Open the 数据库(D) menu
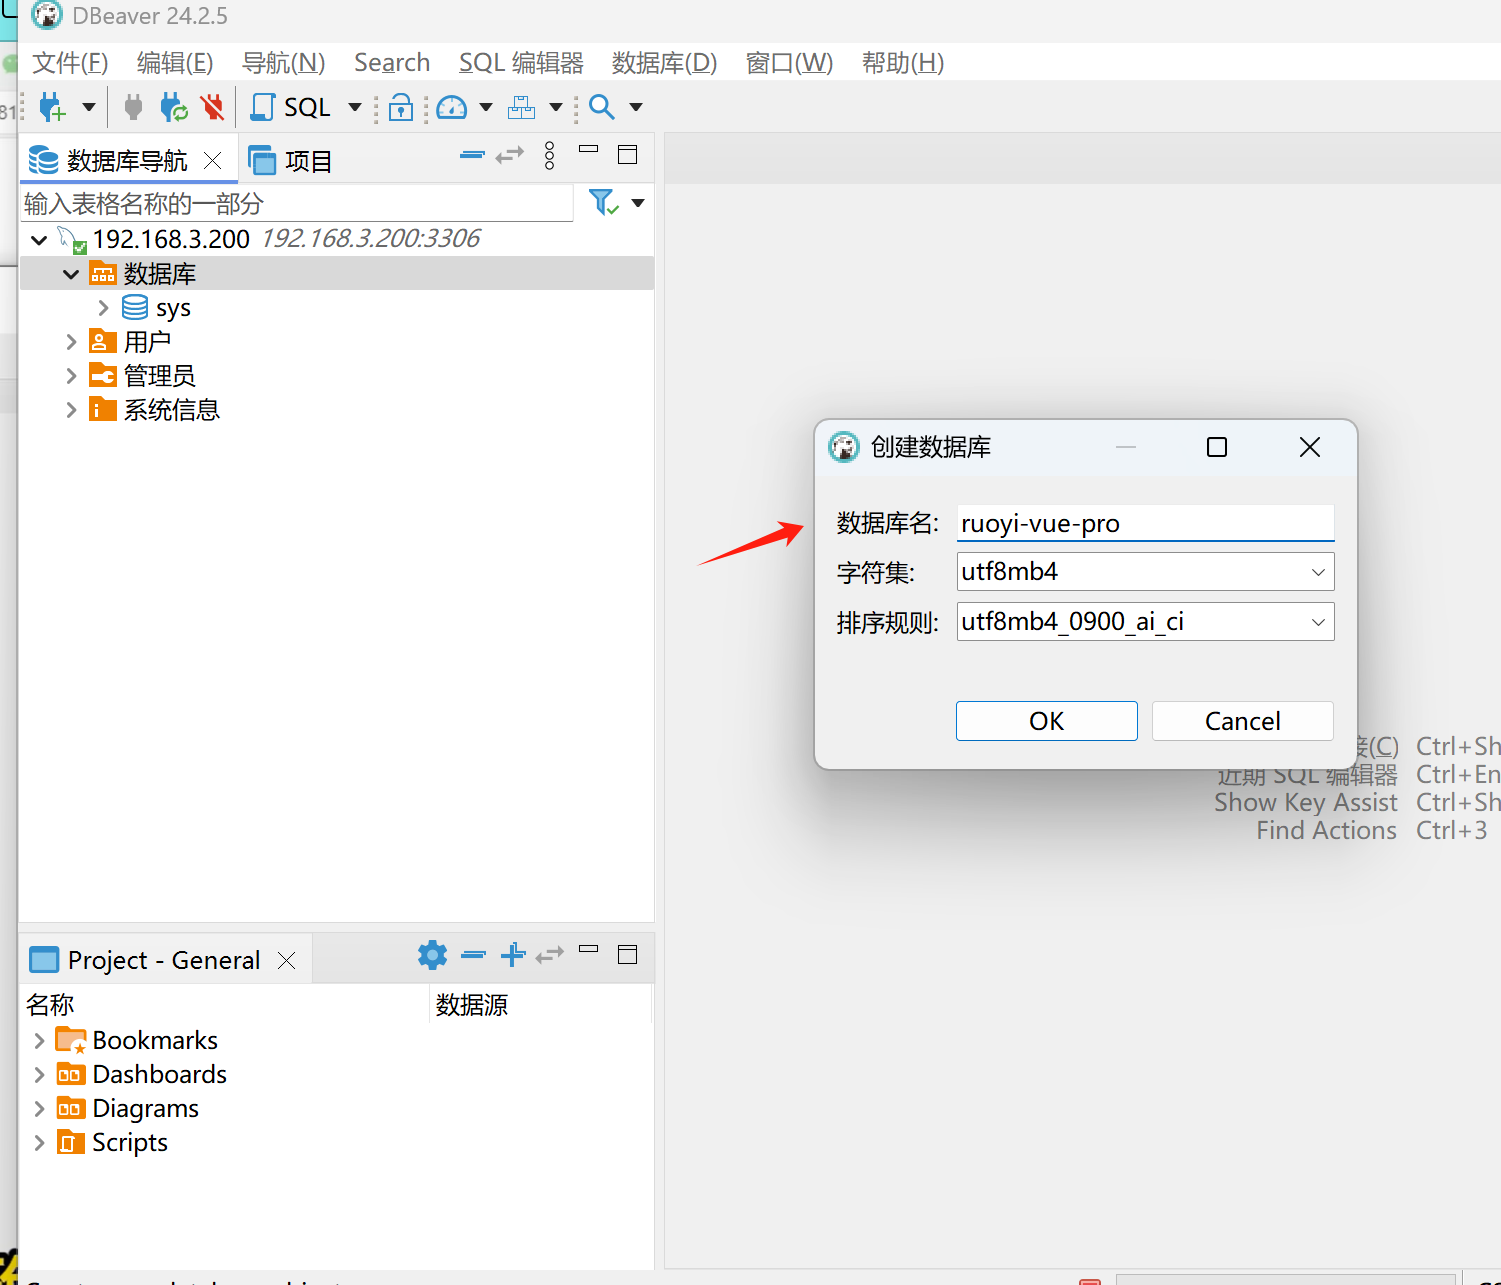Viewport: 1501px width, 1285px height. coord(664,63)
